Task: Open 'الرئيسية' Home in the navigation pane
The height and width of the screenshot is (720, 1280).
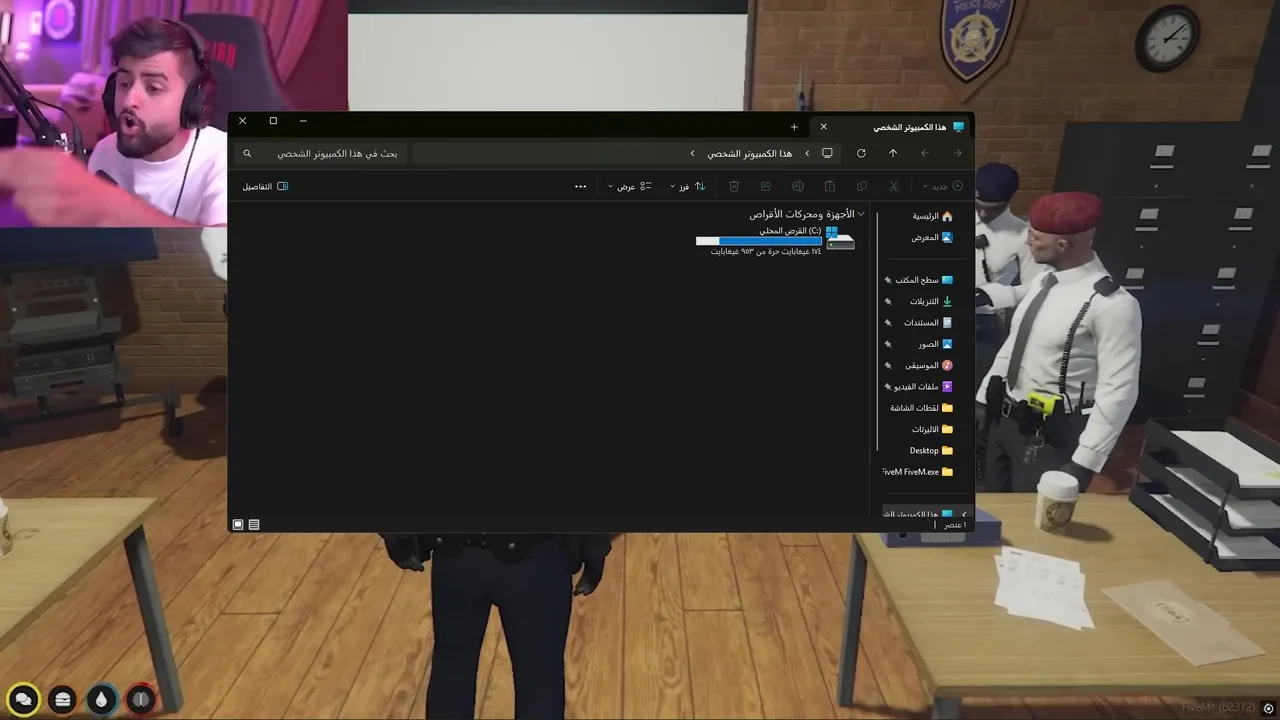Action: pos(932,216)
